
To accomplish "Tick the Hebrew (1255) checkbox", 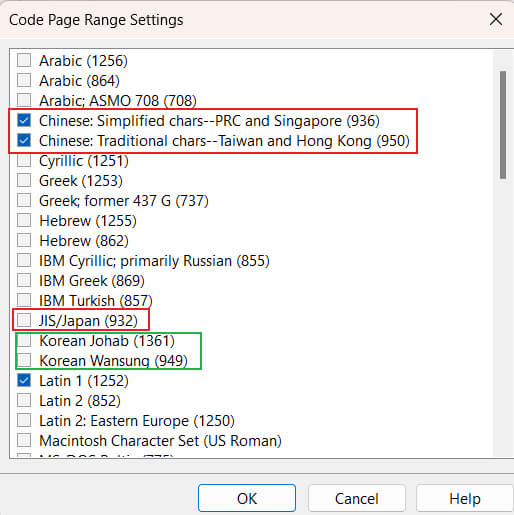I will point(24,221).
